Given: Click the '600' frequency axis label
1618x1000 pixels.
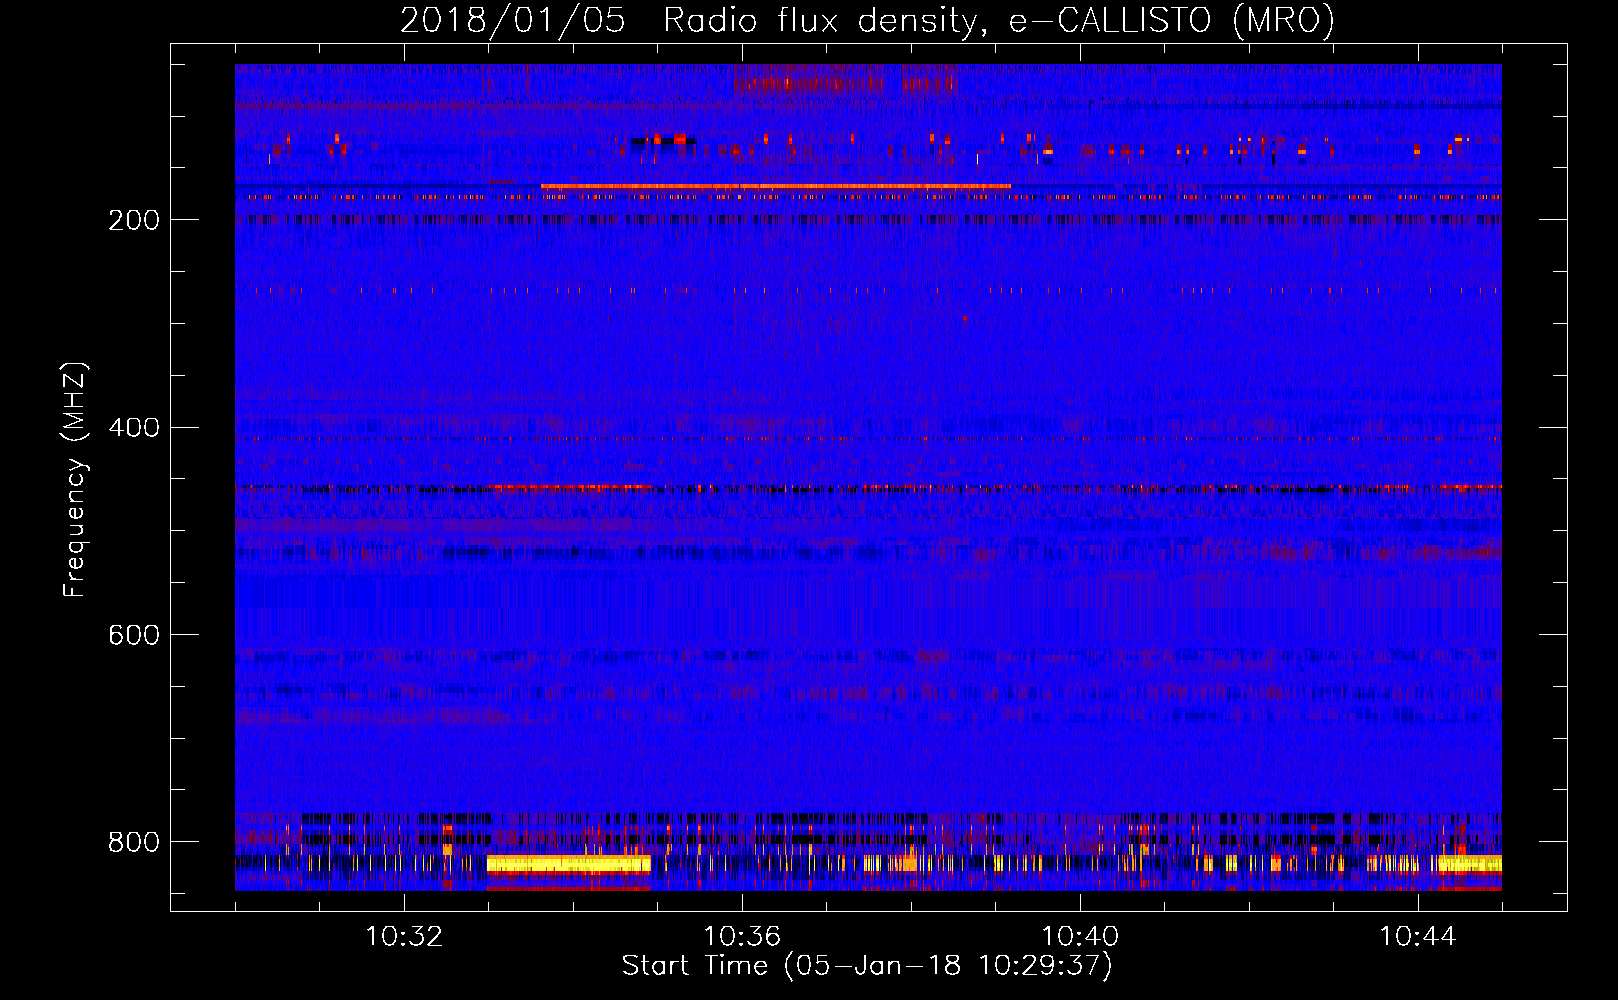Looking at the screenshot, I should coord(134,635).
